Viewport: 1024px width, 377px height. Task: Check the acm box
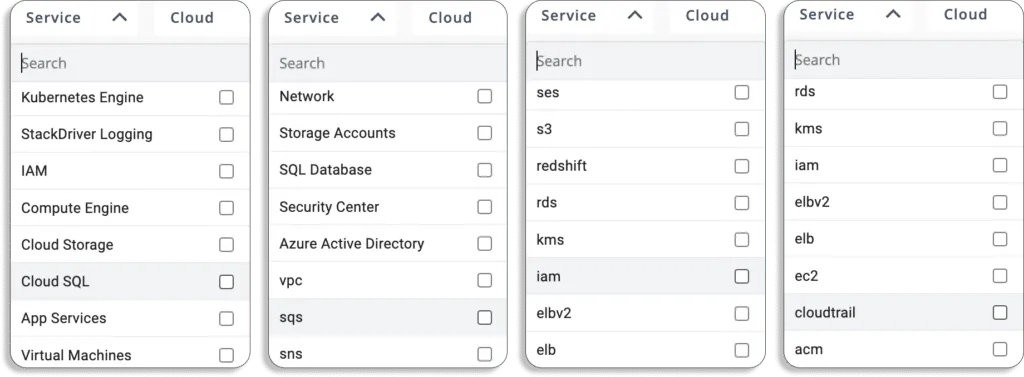click(x=1000, y=349)
